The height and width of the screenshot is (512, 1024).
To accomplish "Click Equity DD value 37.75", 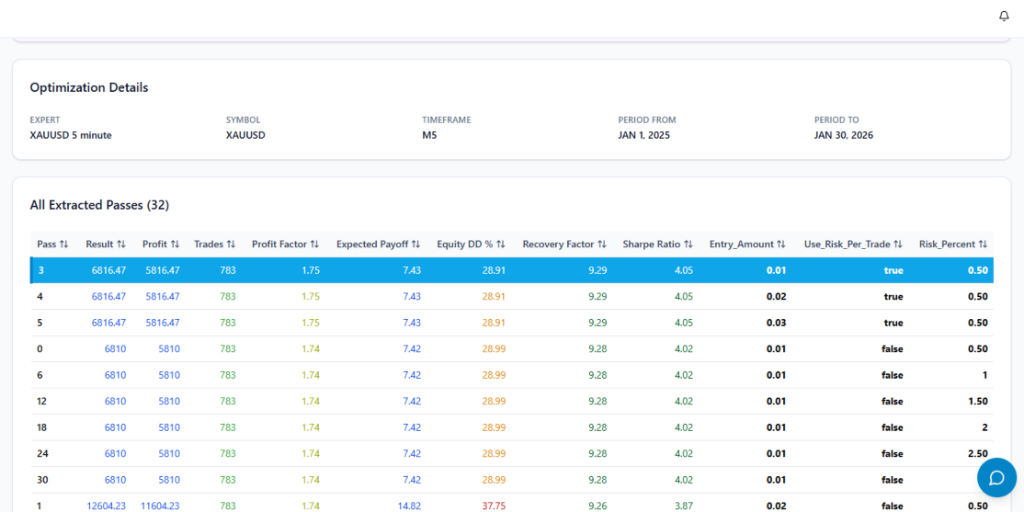I will 494,505.
